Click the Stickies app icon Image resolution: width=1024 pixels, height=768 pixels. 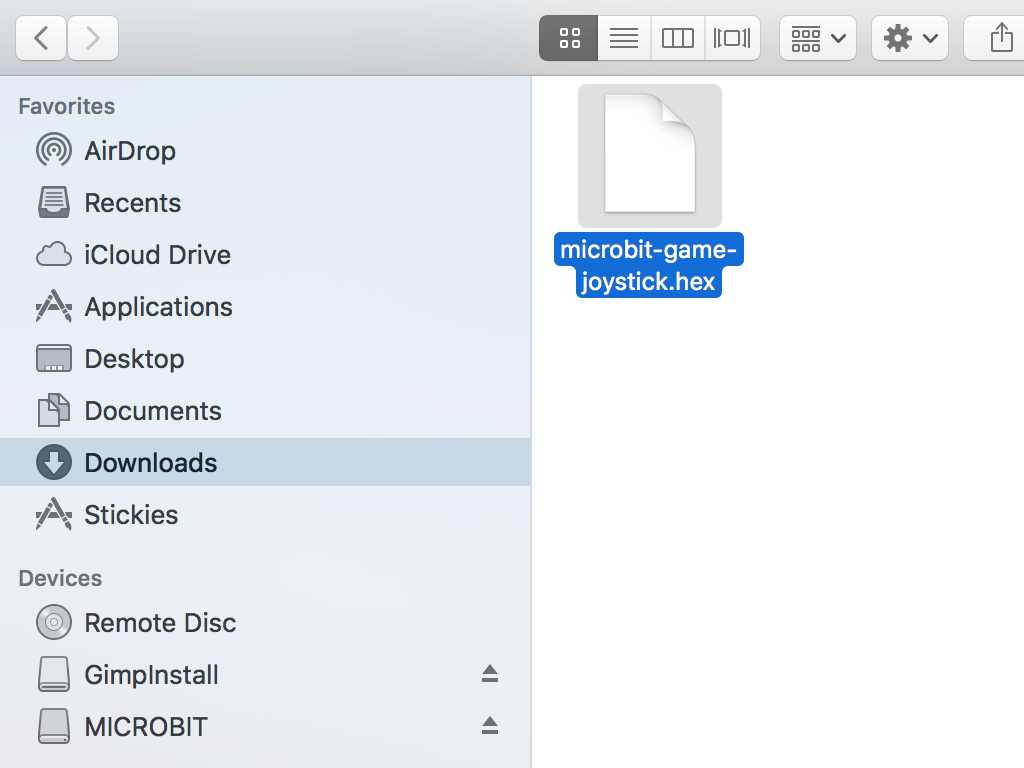[x=54, y=514]
